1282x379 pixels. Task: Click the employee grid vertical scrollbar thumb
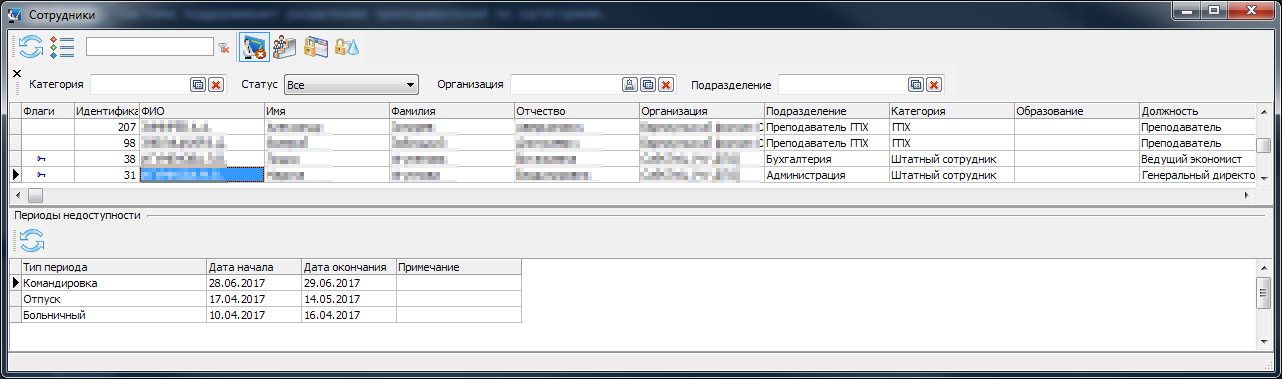[x=1264, y=145]
